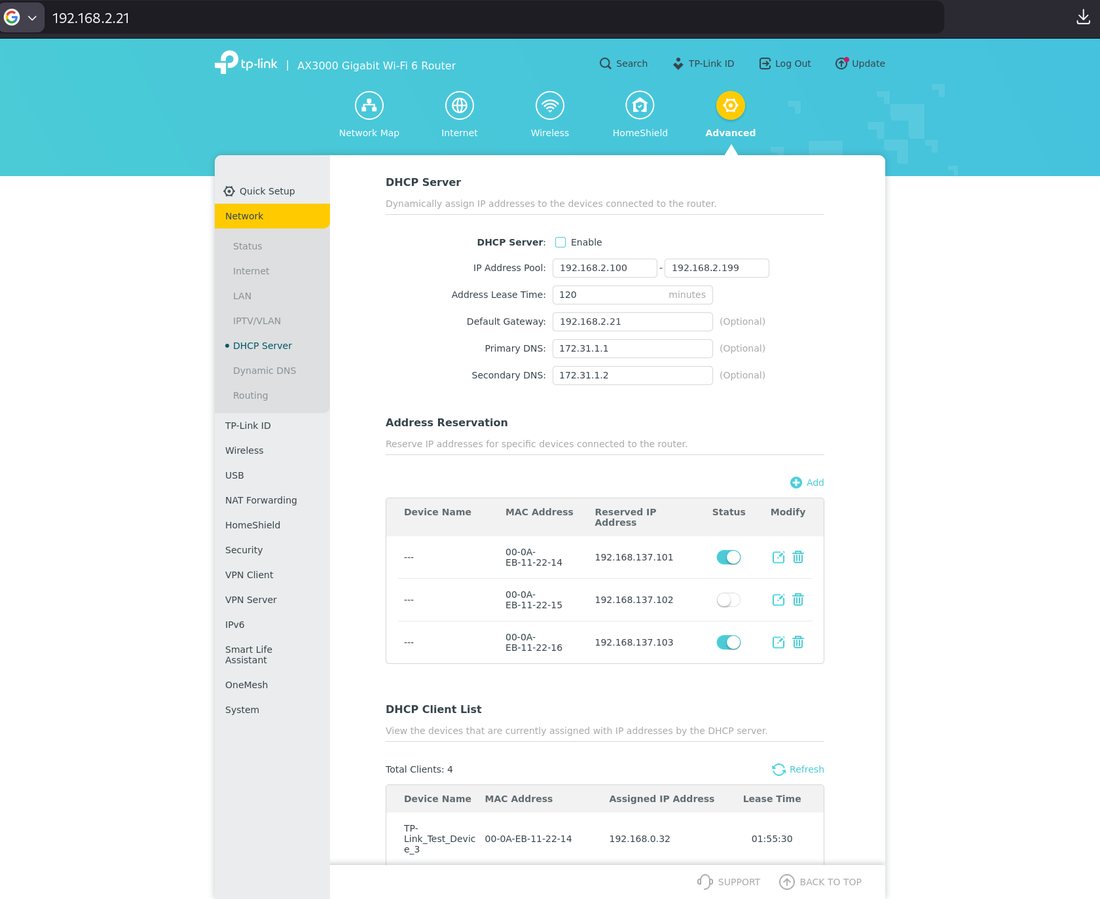Open the Internet globe icon
Image resolution: width=1100 pixels, height=899 pixels.
[460, 106]
